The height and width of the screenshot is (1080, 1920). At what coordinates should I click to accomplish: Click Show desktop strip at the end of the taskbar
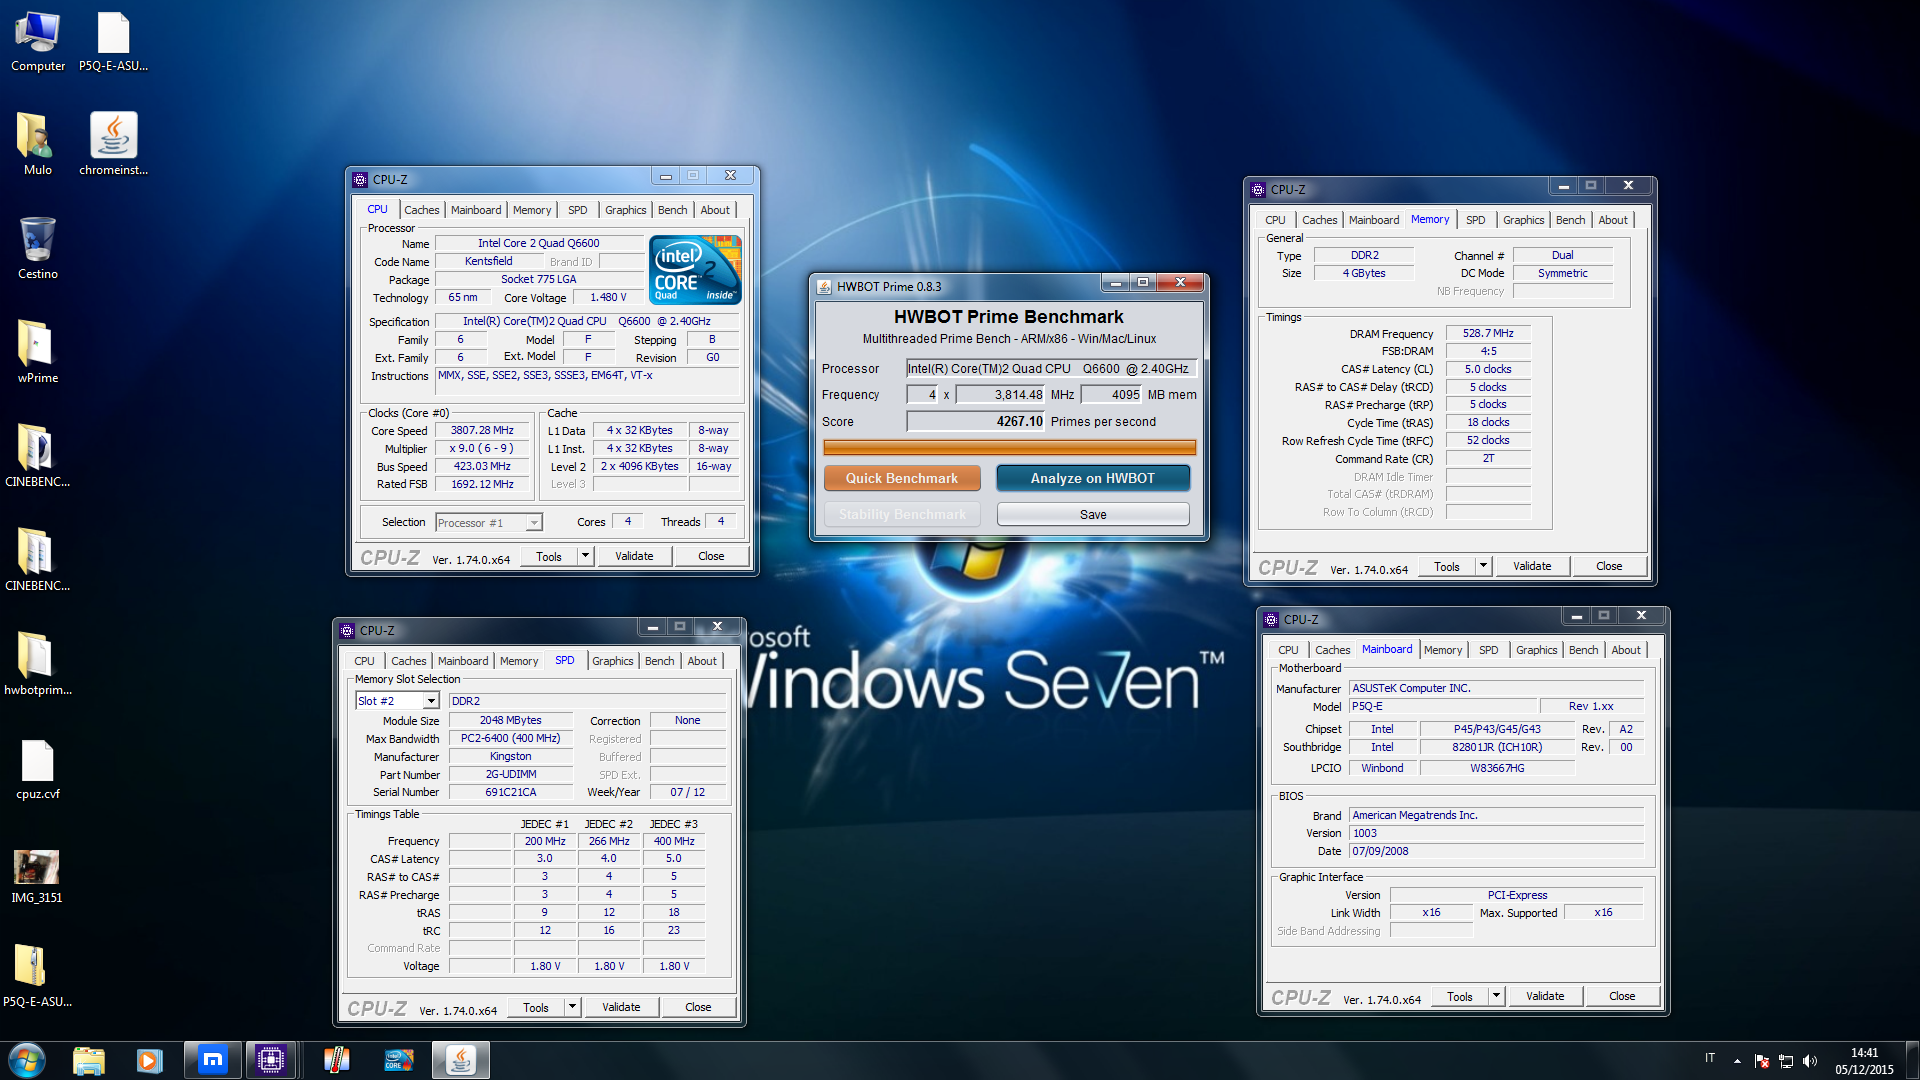(1913, 1060)
